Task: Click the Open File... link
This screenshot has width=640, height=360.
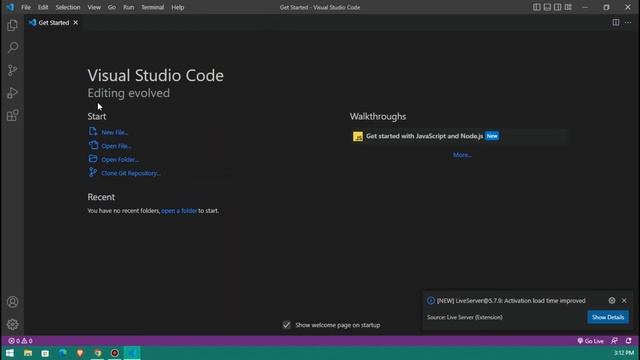Action: [116, 146]
